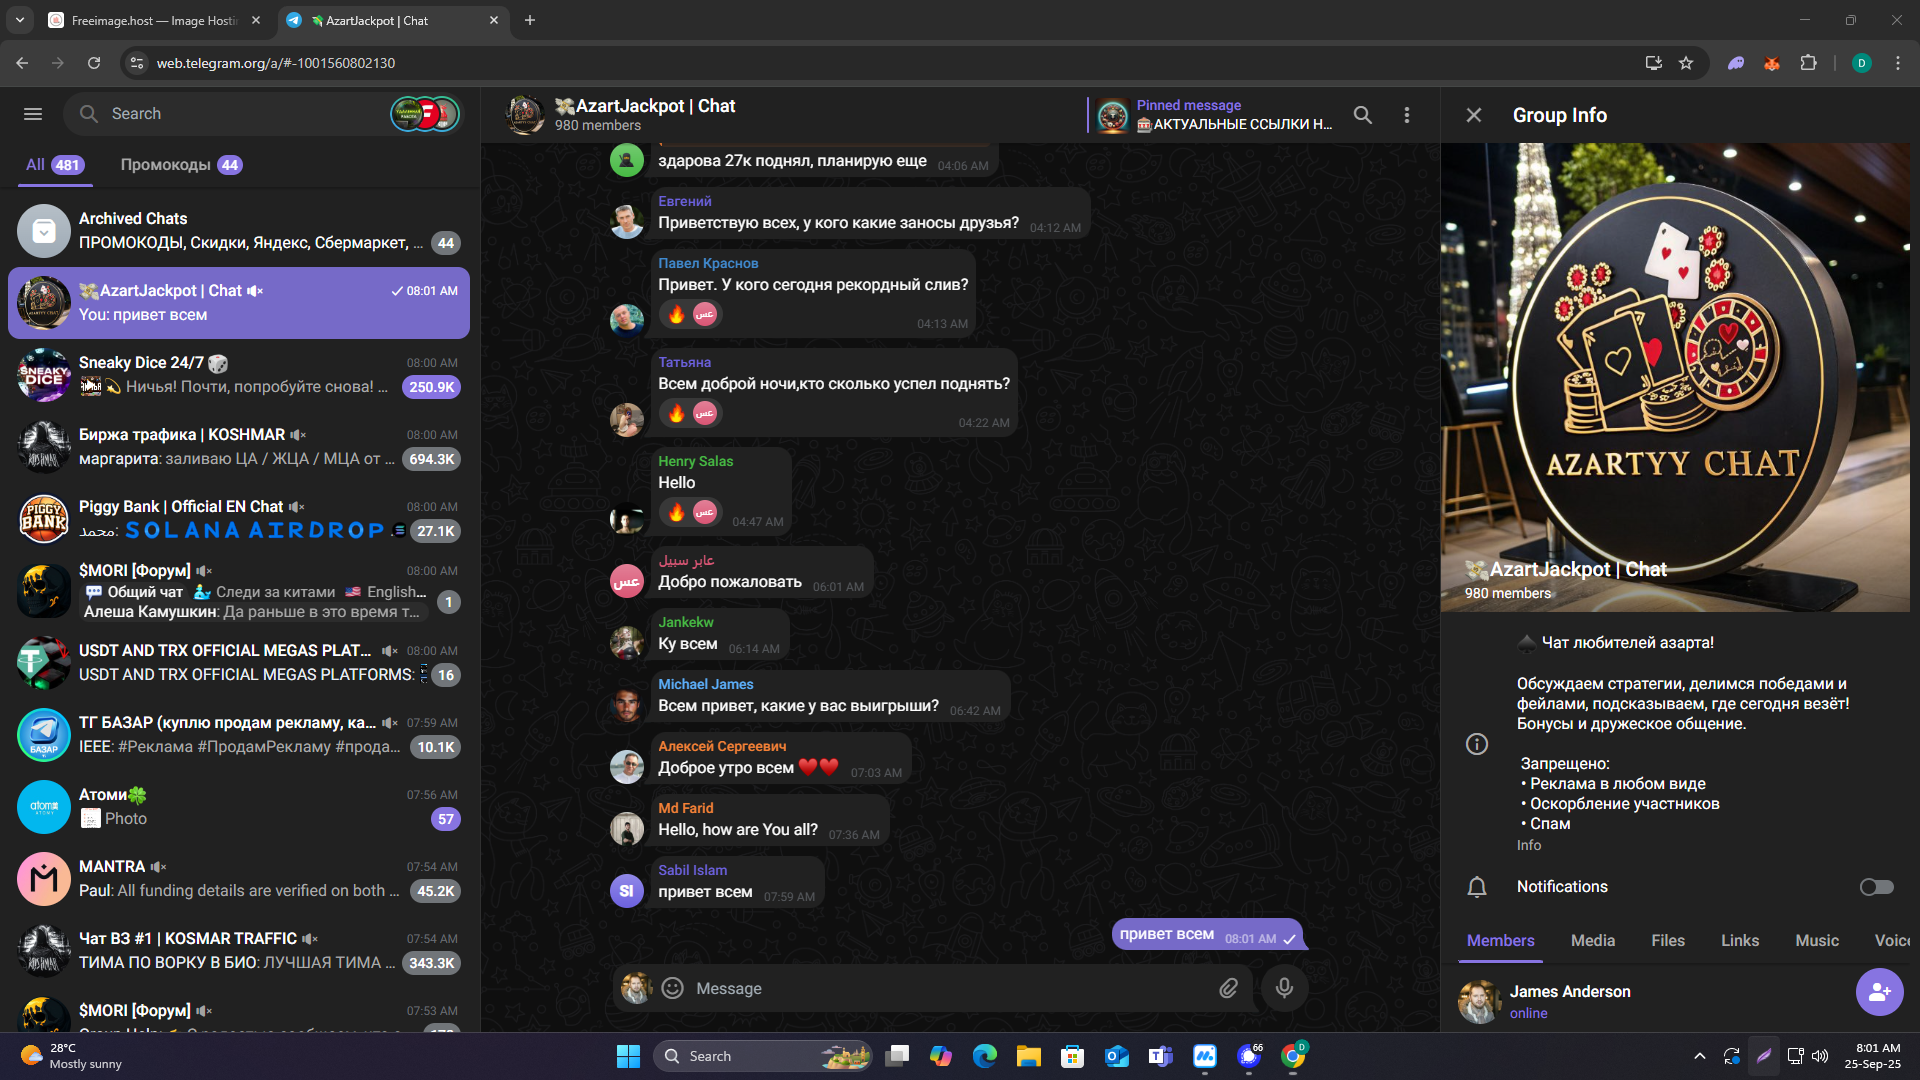Click the search-in-chat magnifier icon

tap(1362, 115)
